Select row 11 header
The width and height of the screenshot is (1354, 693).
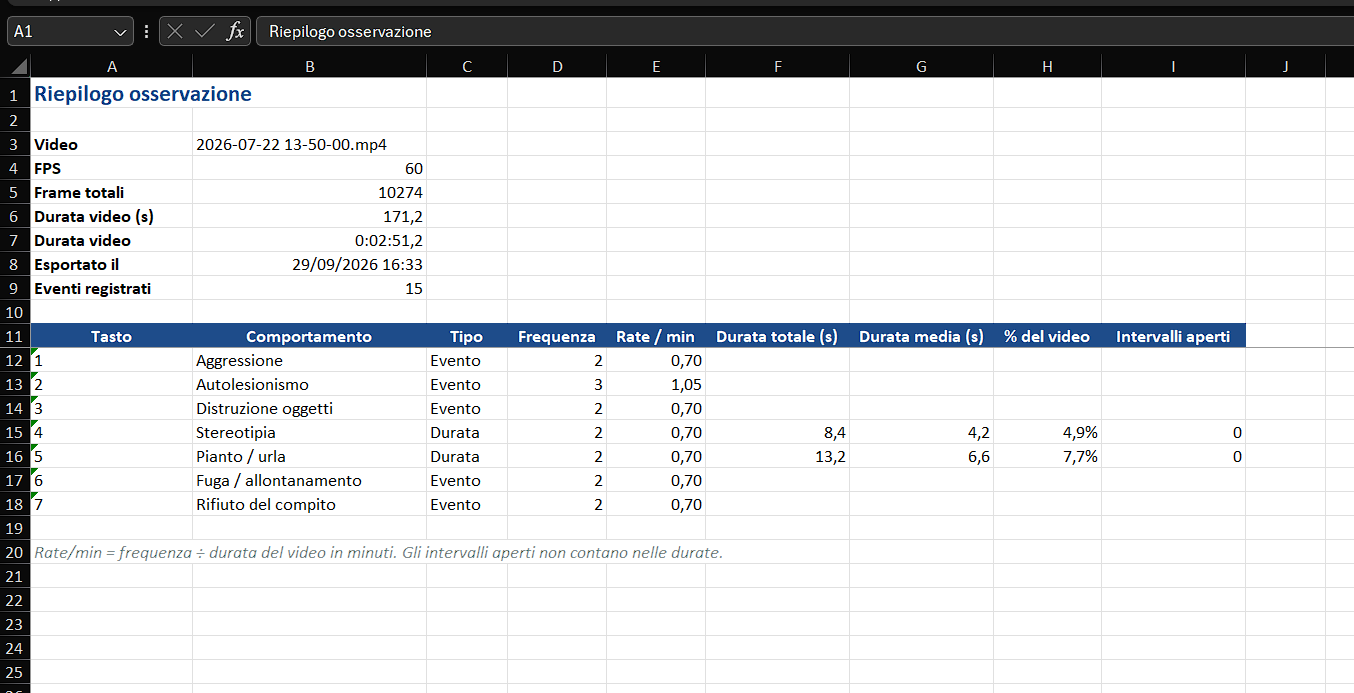coord(15,336)
